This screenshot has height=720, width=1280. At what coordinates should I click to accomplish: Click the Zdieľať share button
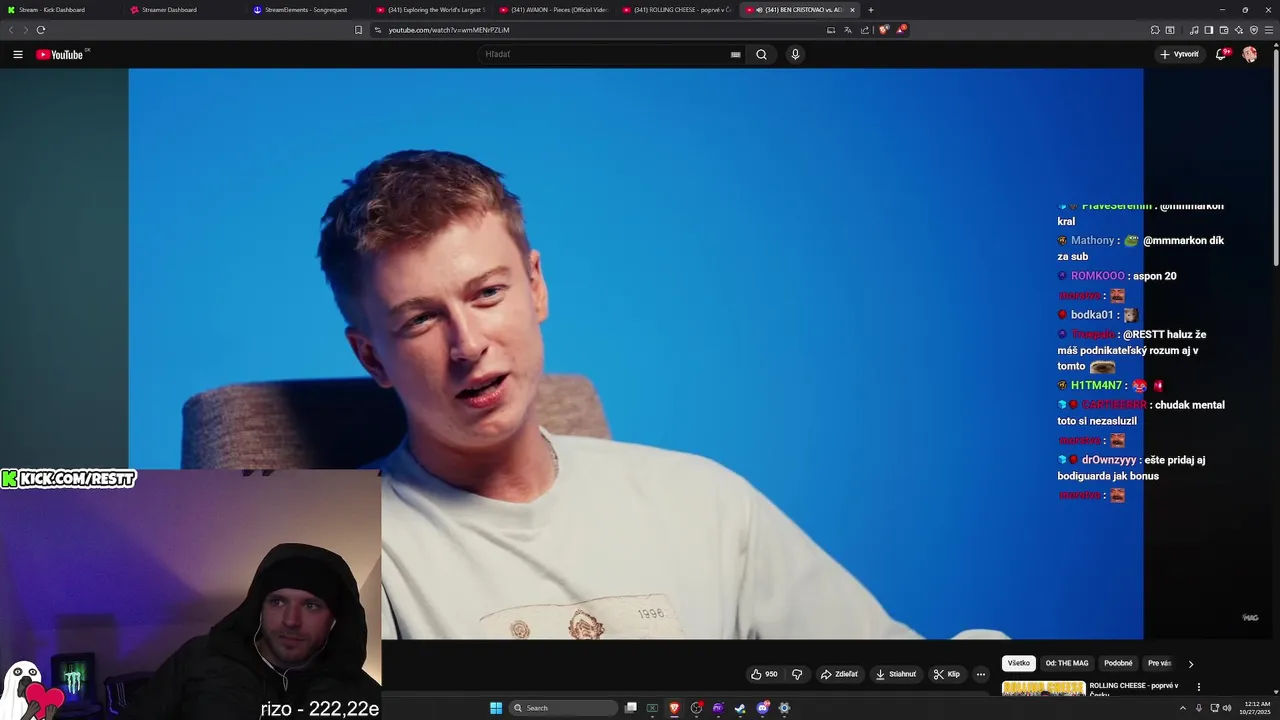(x=840, y=674)
